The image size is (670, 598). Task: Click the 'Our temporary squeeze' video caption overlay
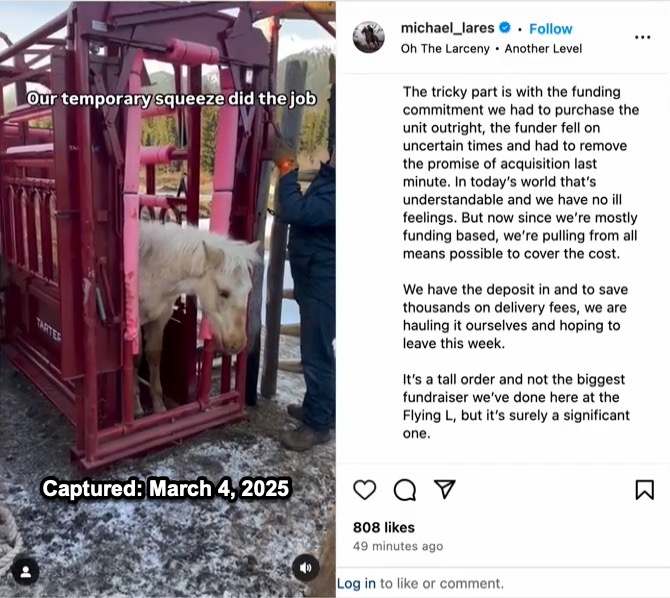coord(171,99)
